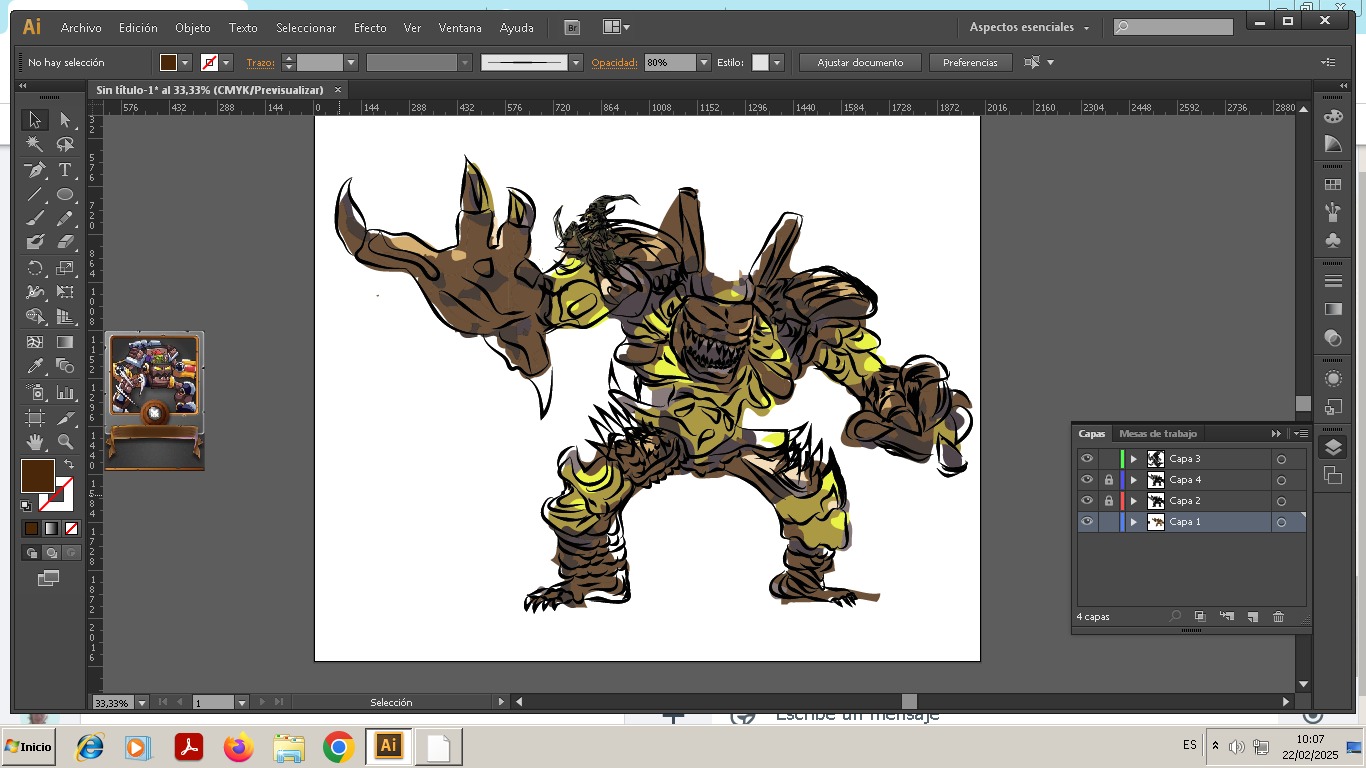Click the Windows Inicio start button
The image size is (1366, 768).
[x=28, y=747]
